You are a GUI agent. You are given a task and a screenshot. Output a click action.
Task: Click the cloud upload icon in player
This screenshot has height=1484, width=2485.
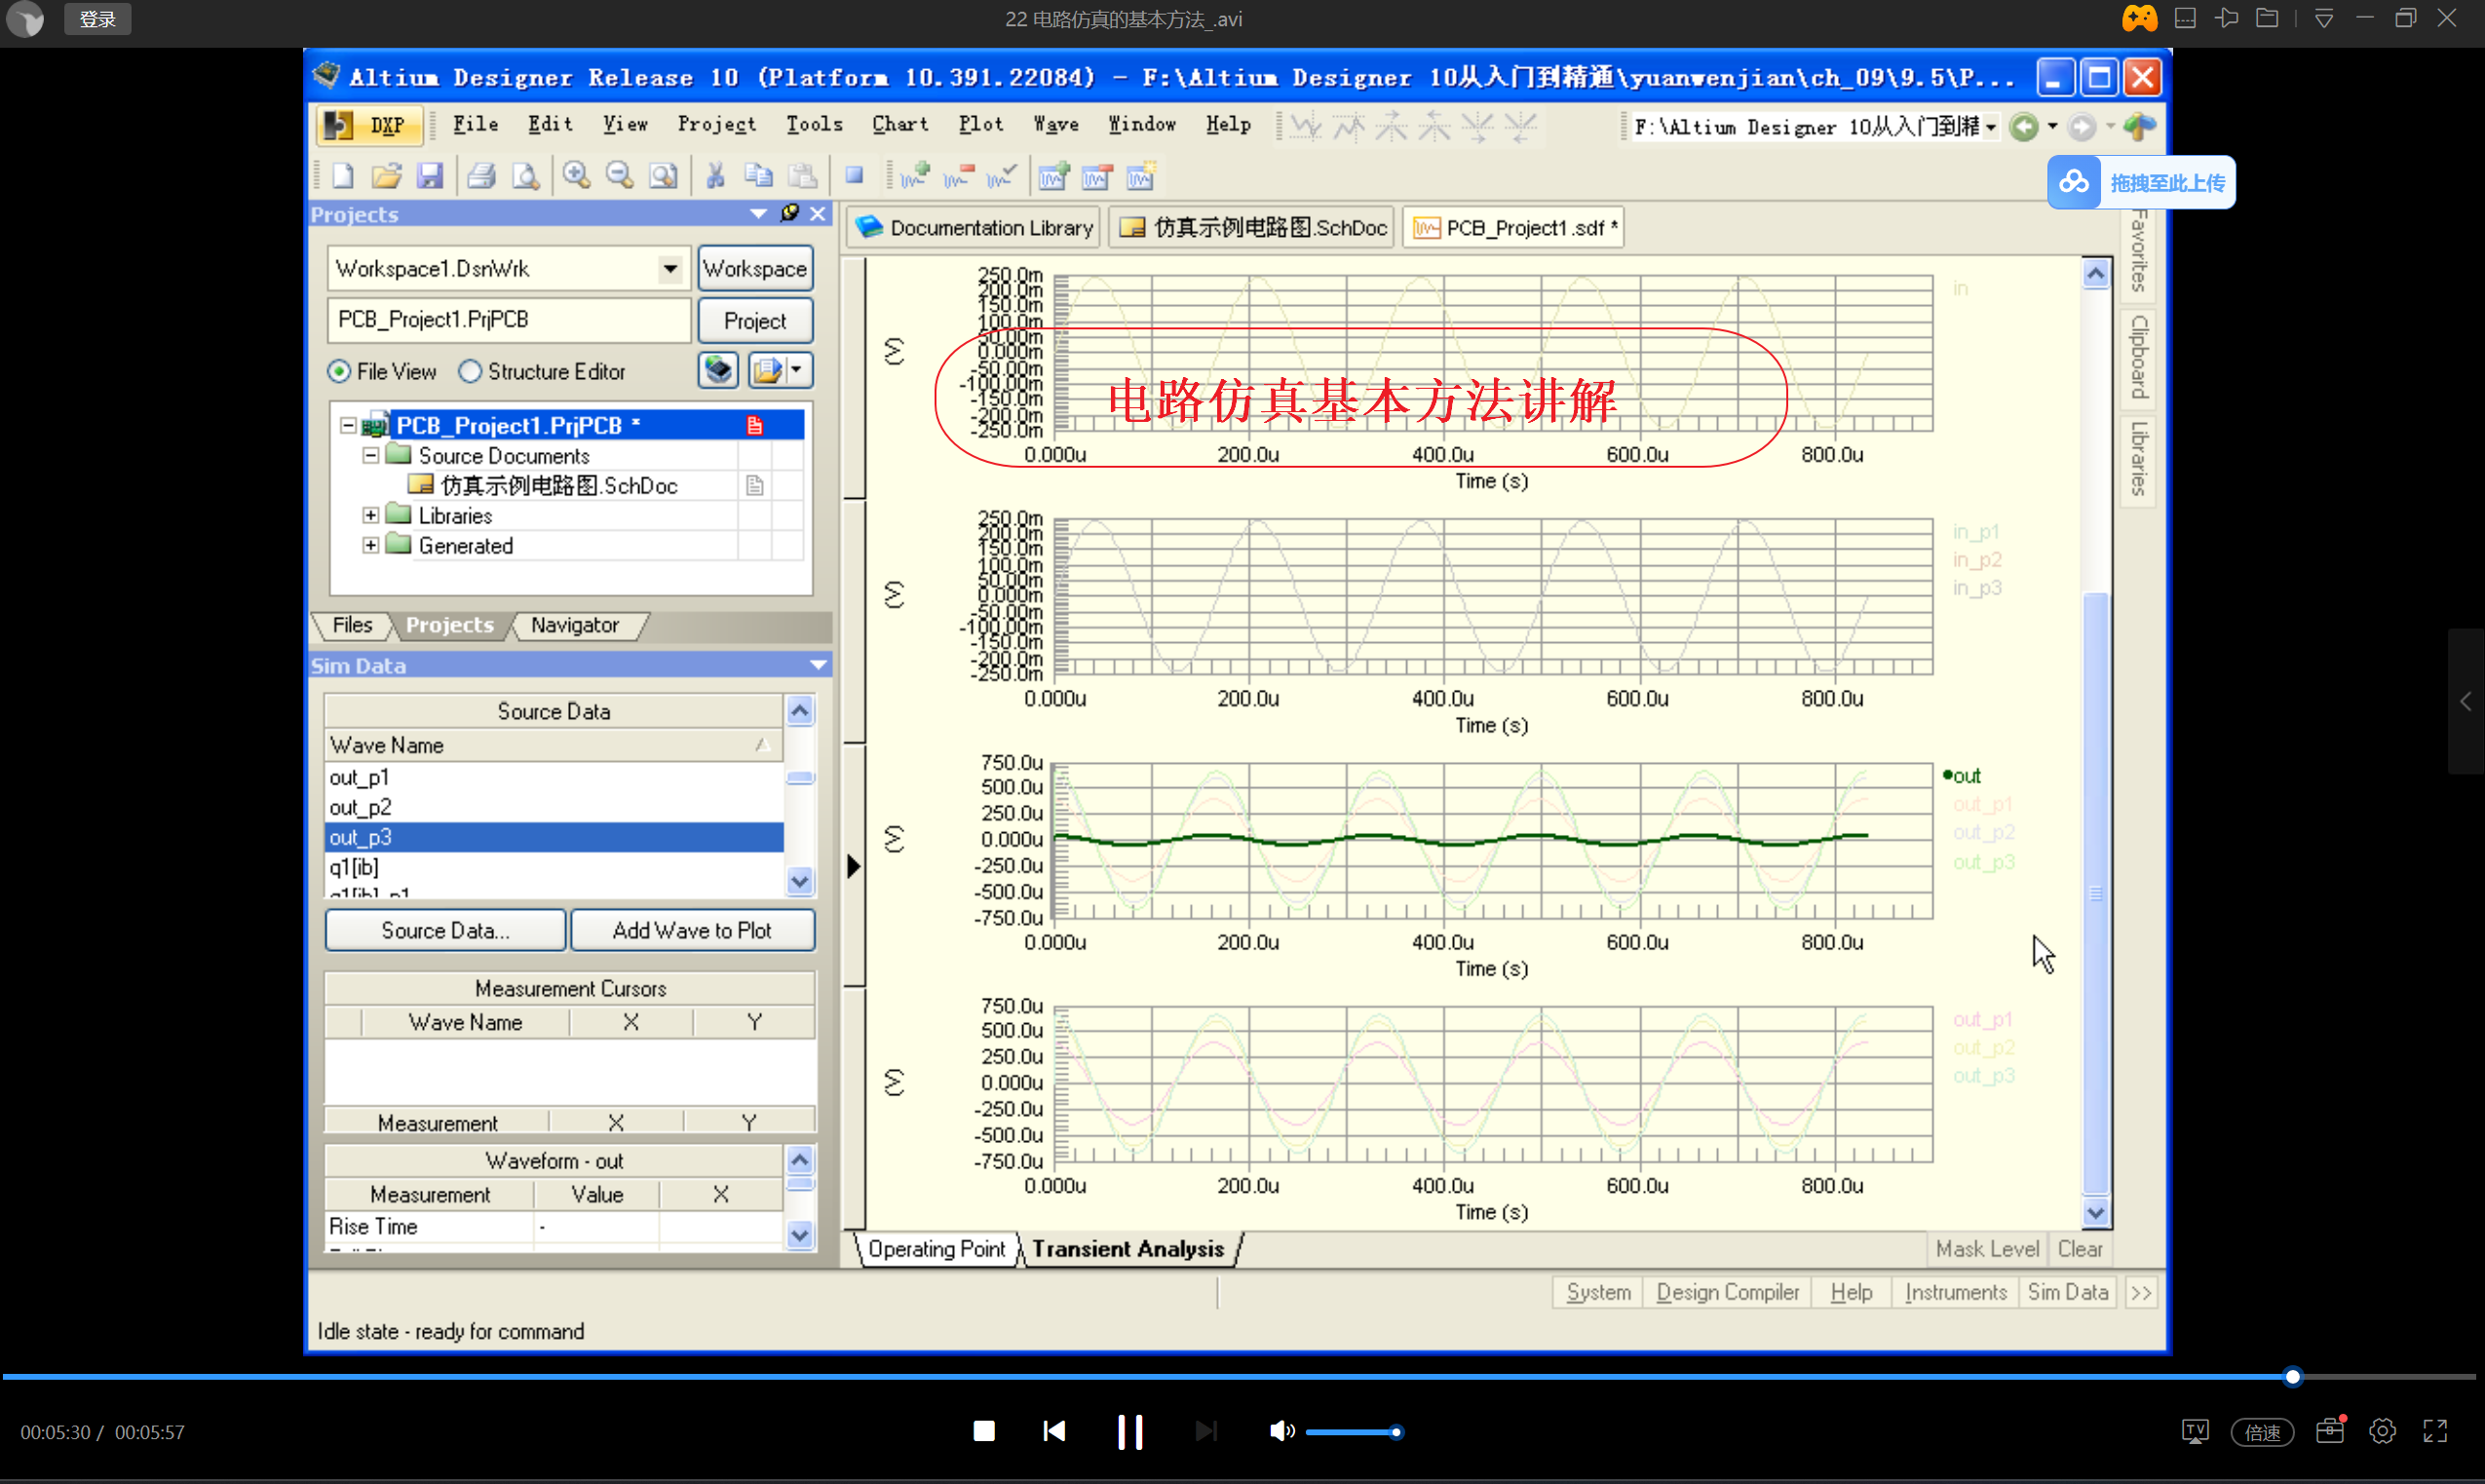(2073, 183)
